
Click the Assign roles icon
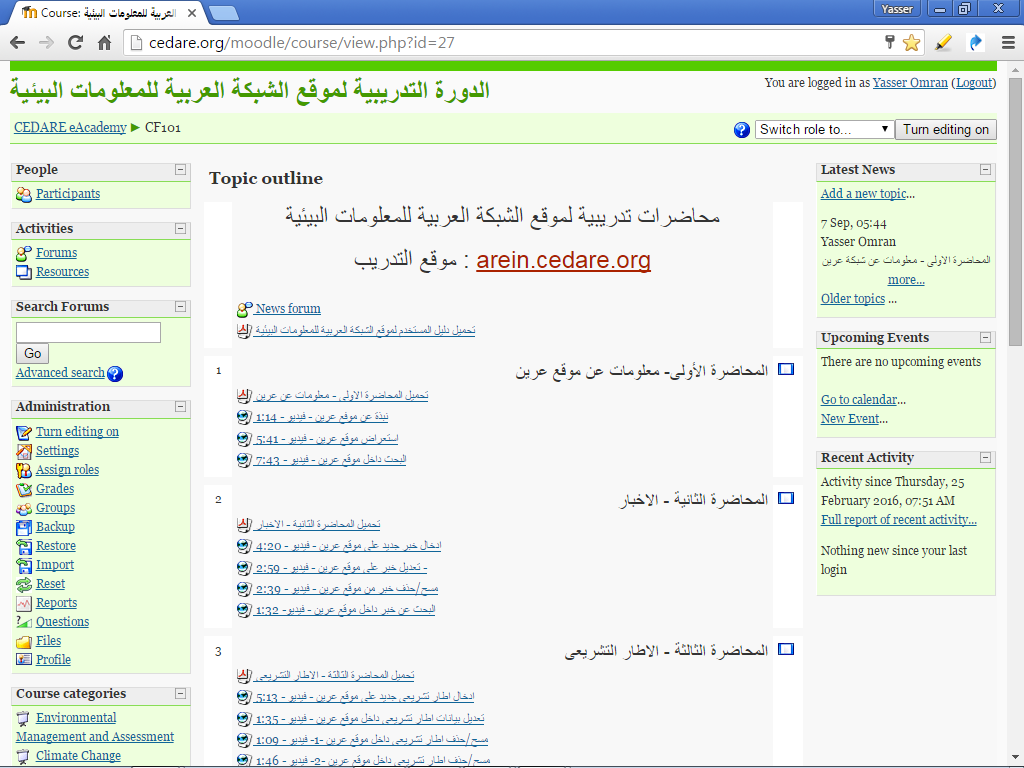click(x=24, y=470)
